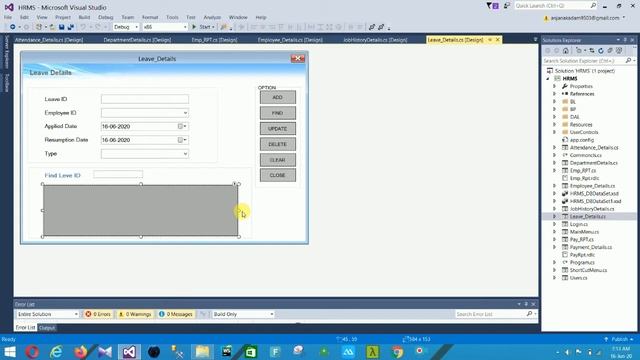Expand the UserControls folder

pos(554,132)
